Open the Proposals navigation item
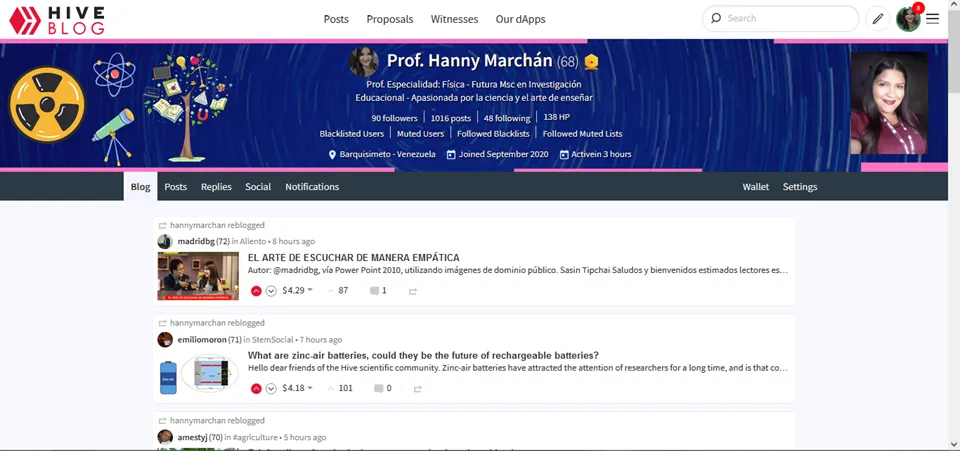 point(390,19)
